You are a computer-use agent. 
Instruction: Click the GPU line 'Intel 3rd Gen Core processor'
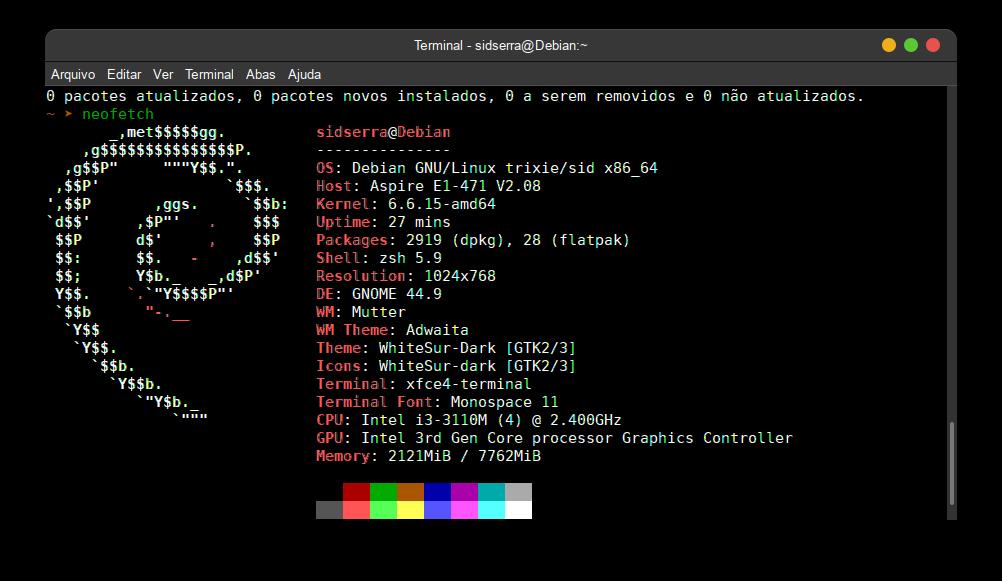coord(486,438)
